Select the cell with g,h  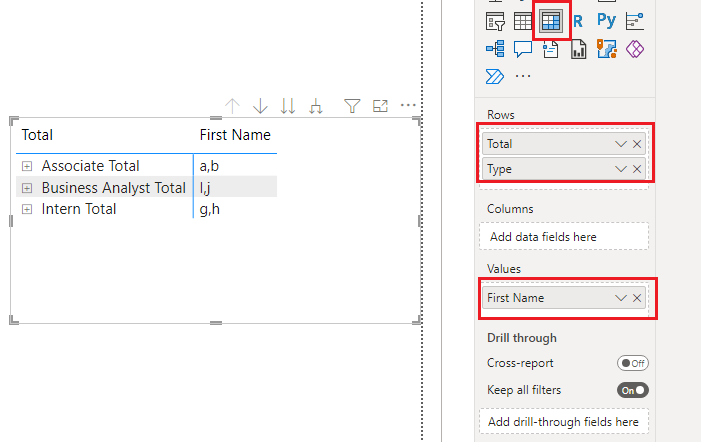point(209,209)
